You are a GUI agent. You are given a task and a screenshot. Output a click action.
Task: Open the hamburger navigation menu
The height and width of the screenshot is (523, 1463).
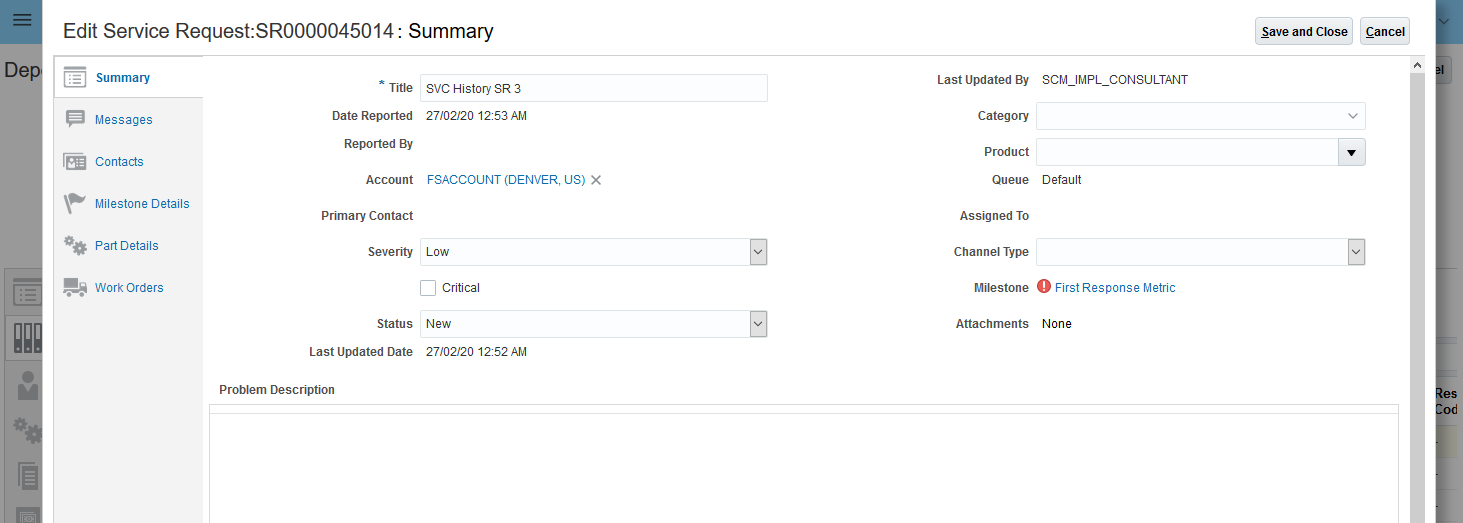point(21,20)
